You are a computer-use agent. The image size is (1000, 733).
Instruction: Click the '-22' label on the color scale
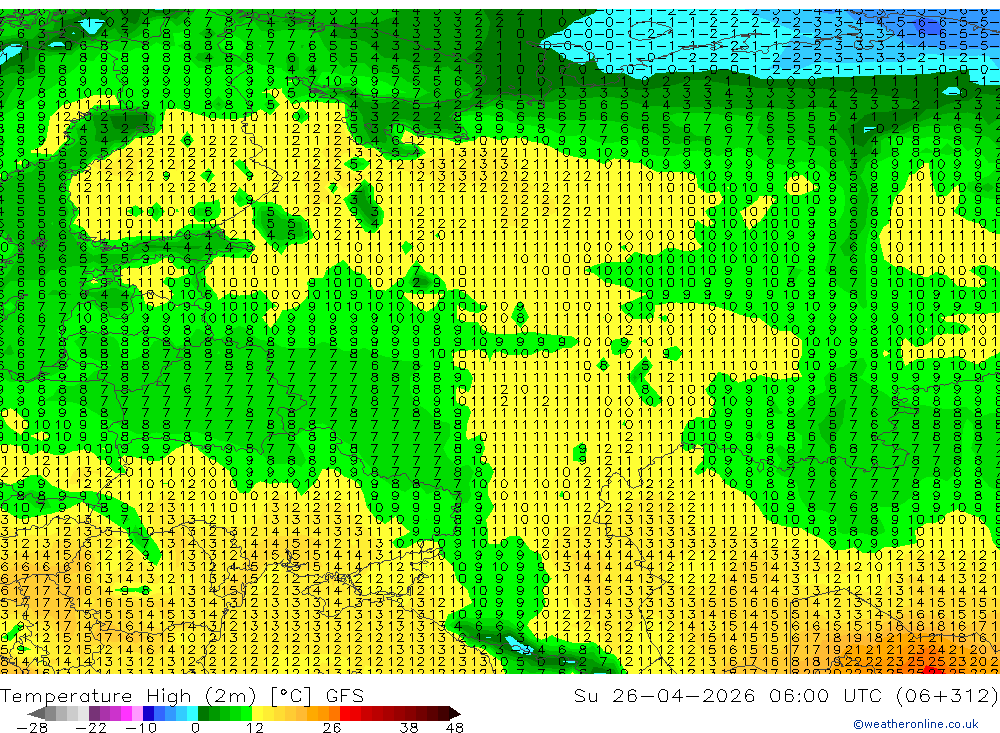coord(91,728)
